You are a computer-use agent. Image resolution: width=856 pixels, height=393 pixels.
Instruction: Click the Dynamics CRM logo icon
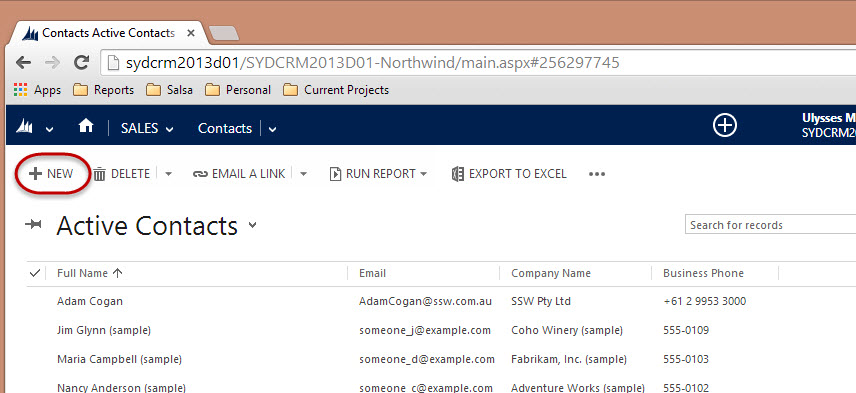(24, 127)
